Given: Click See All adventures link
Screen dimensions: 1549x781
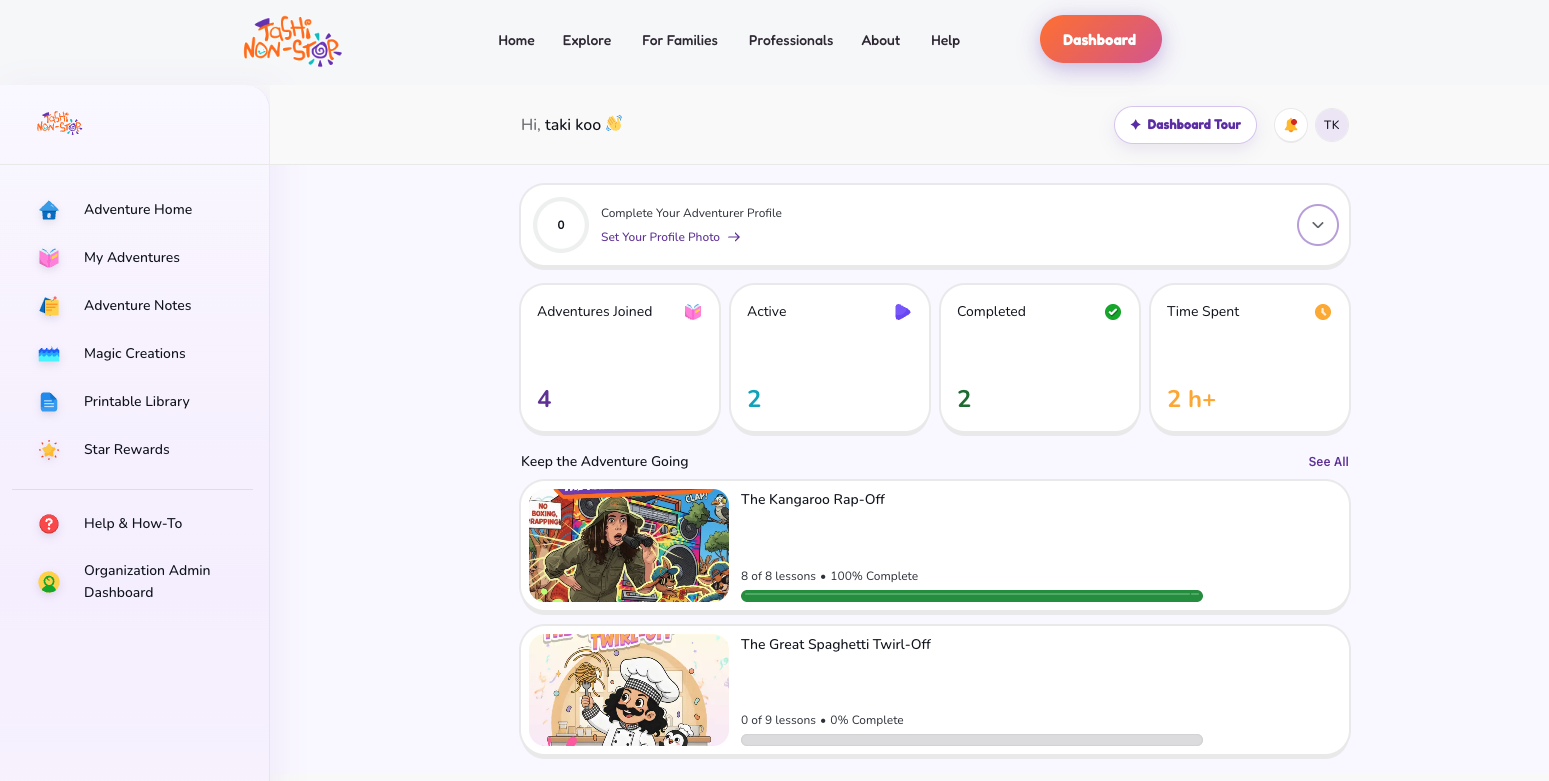Looking at the screenshot, I should click(1328, 462).
